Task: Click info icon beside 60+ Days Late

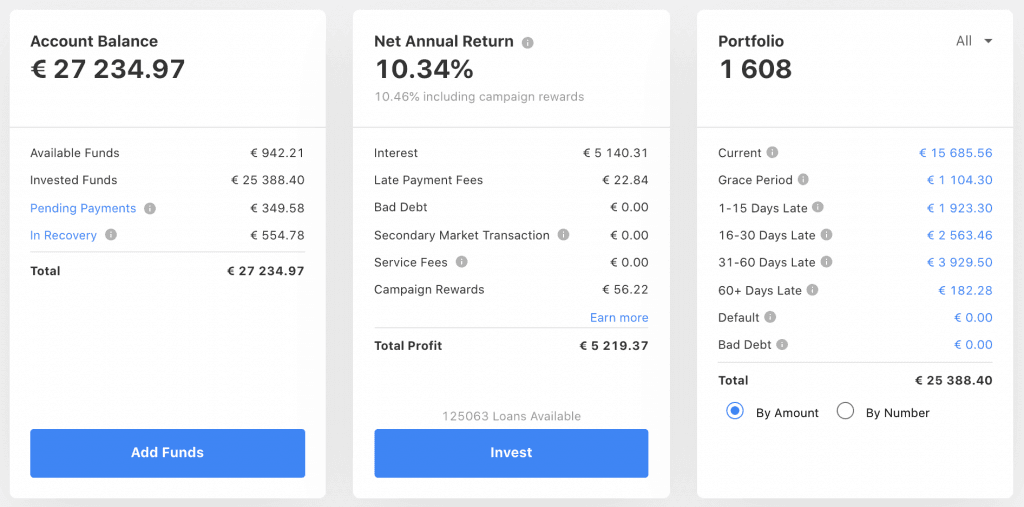Action: click(813, 290)
